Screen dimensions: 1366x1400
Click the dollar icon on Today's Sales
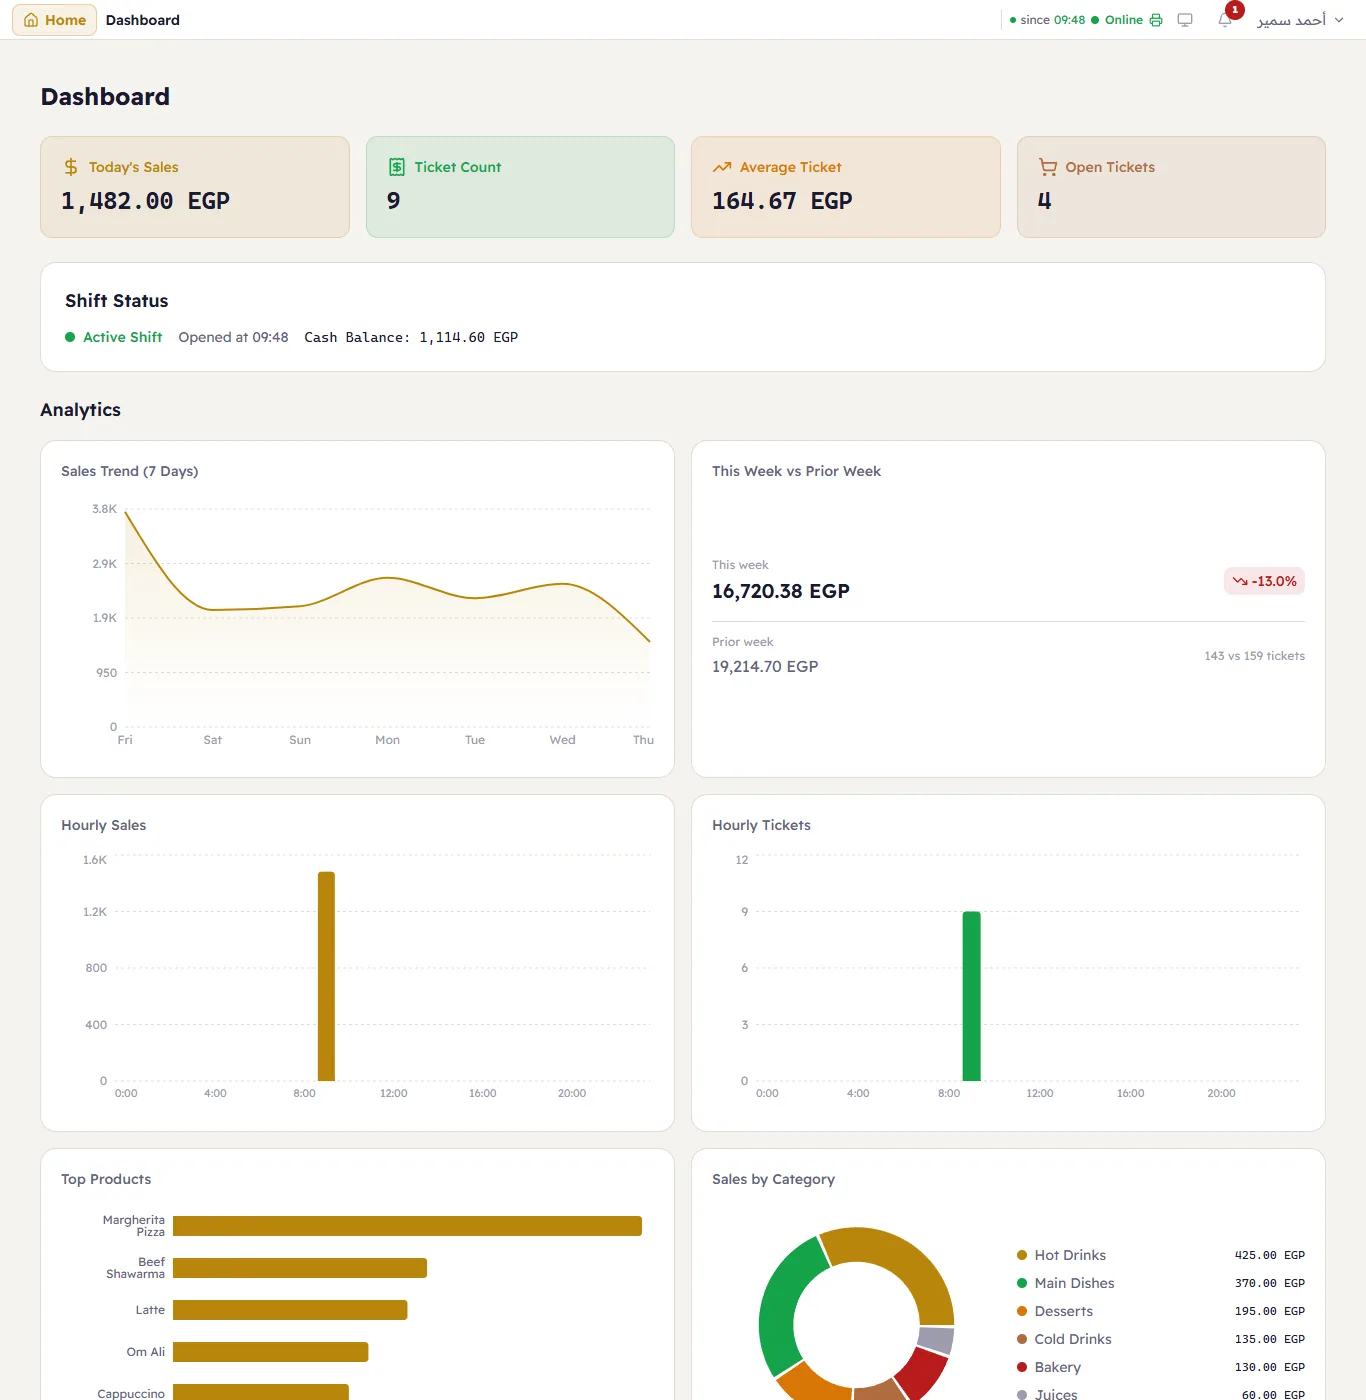pos(71,167)
